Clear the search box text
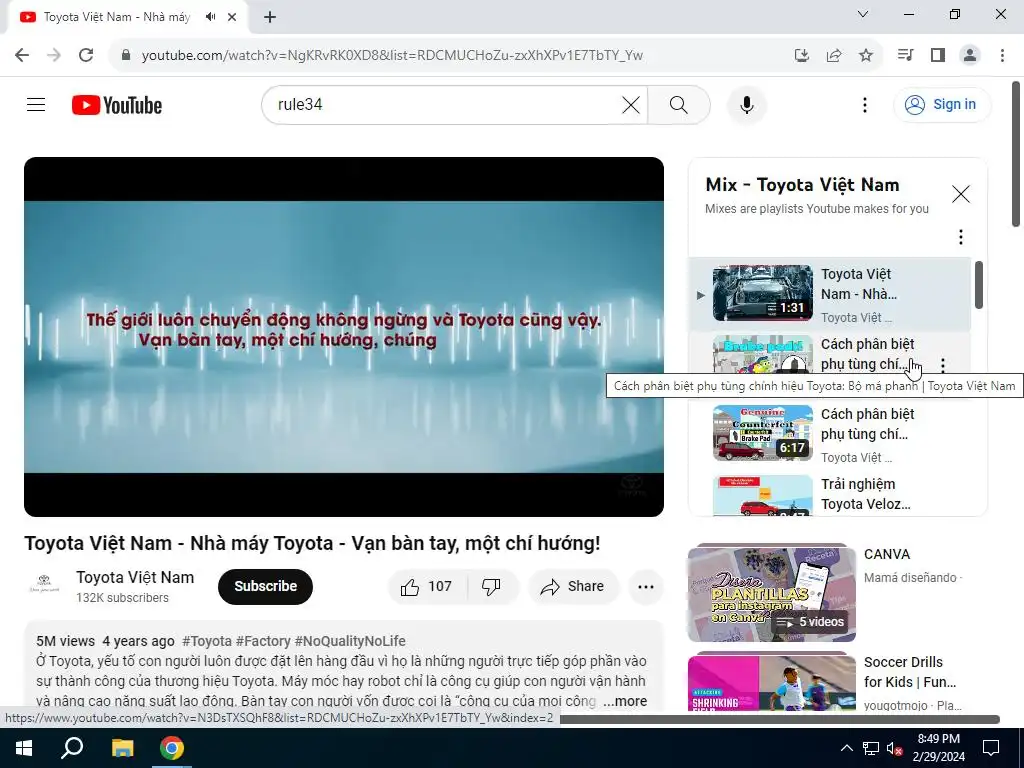The height and width of the screenshot is (768, 1024). tap(631, 104)
